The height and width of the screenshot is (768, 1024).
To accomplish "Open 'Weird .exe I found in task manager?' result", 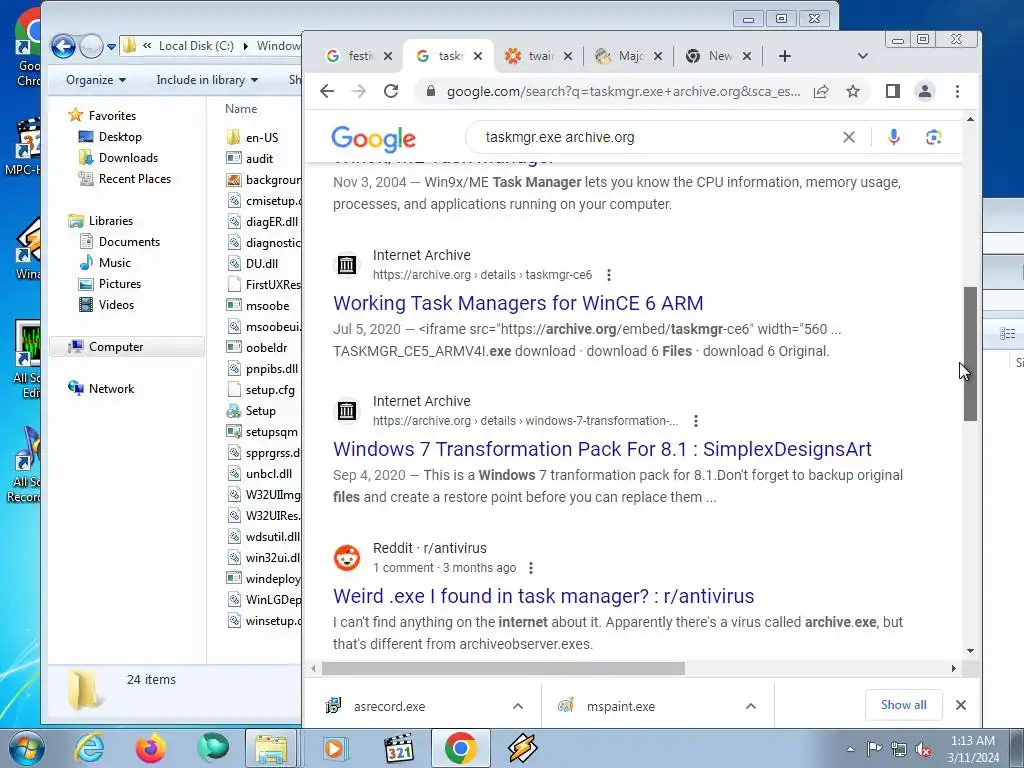I will [x=543, y=596].
